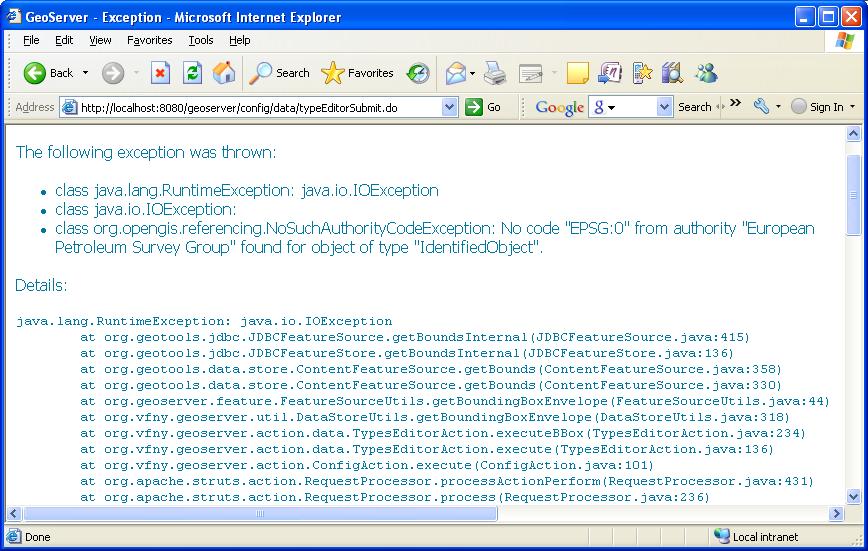Image resolution: width=868 pixels, height=551 pixels.
Task: Expand the wrench settings dropdown arrow
Action: pyautogui.click(x=778, y=106)
